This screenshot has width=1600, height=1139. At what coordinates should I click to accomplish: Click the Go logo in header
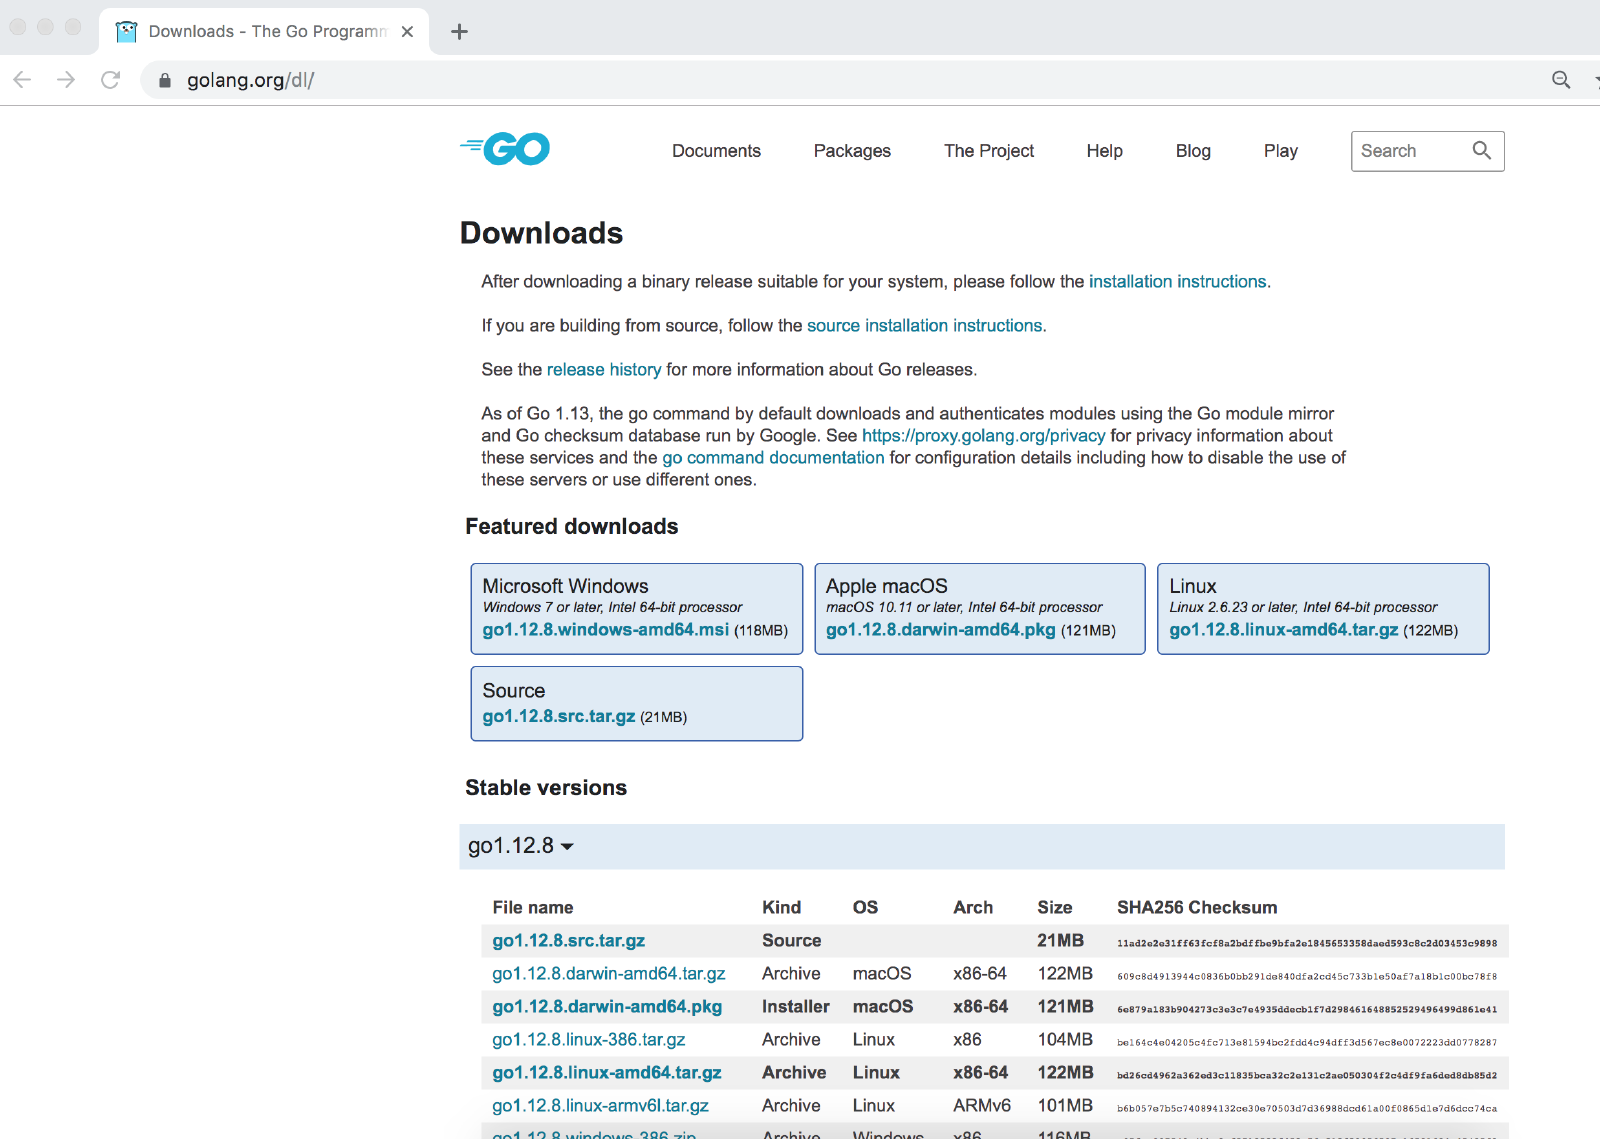(x=506, y=150)
